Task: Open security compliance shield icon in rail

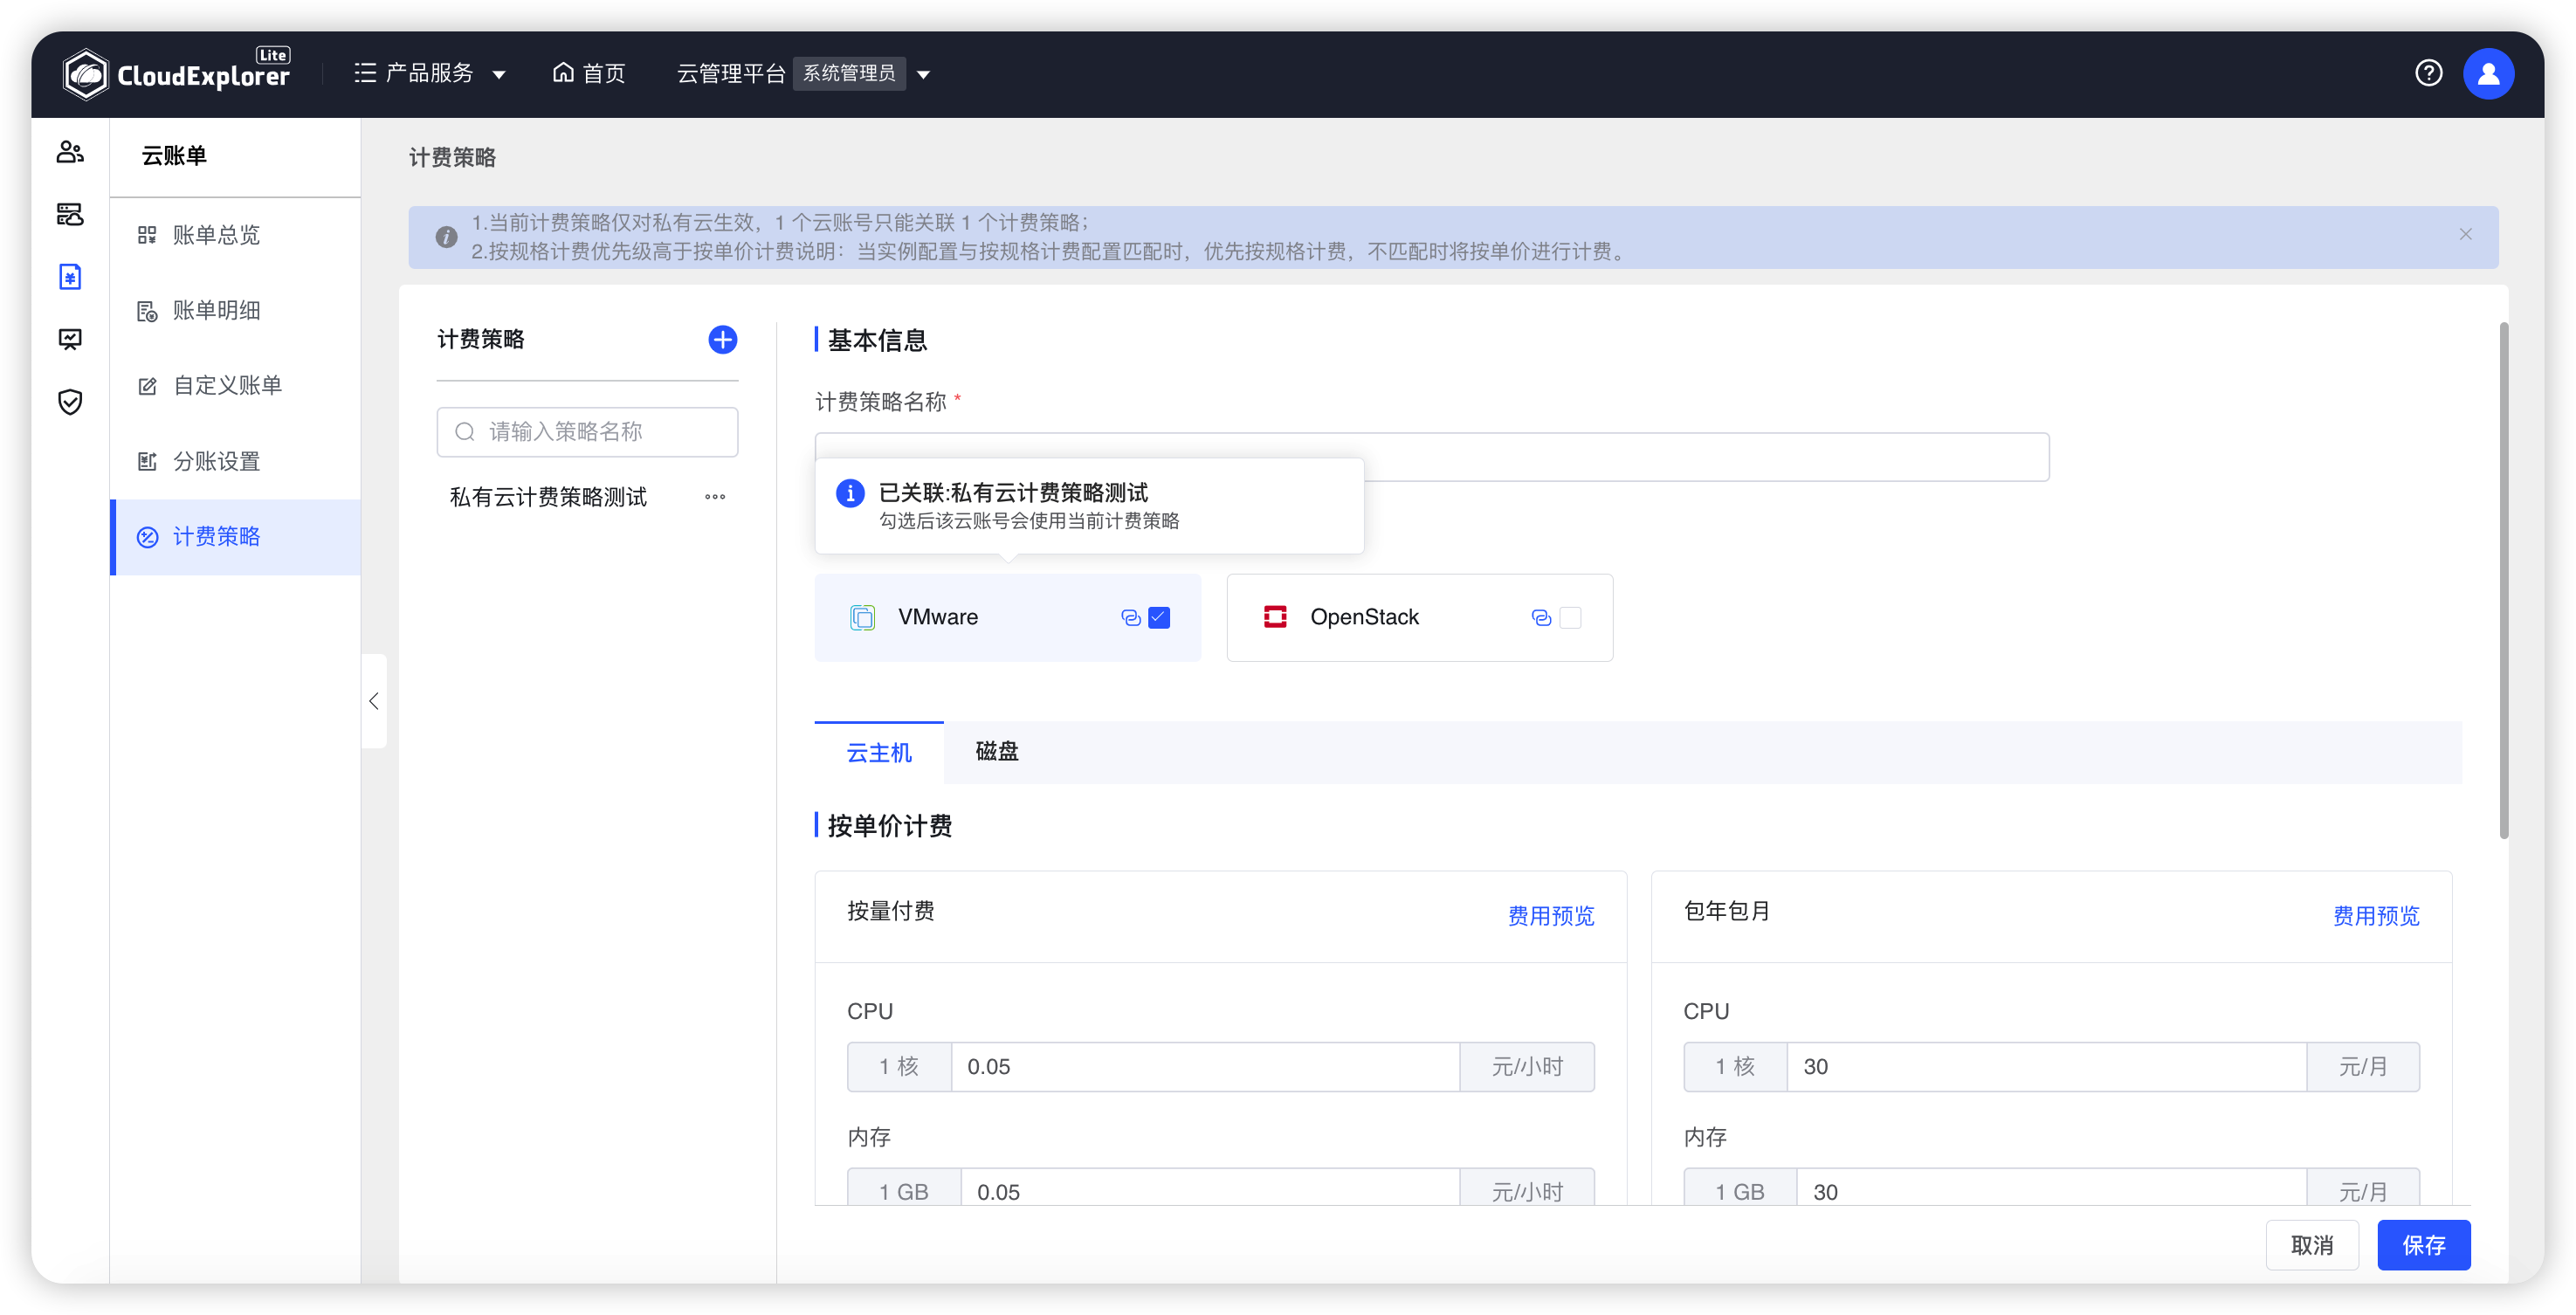Action: (x=70, y=402)
